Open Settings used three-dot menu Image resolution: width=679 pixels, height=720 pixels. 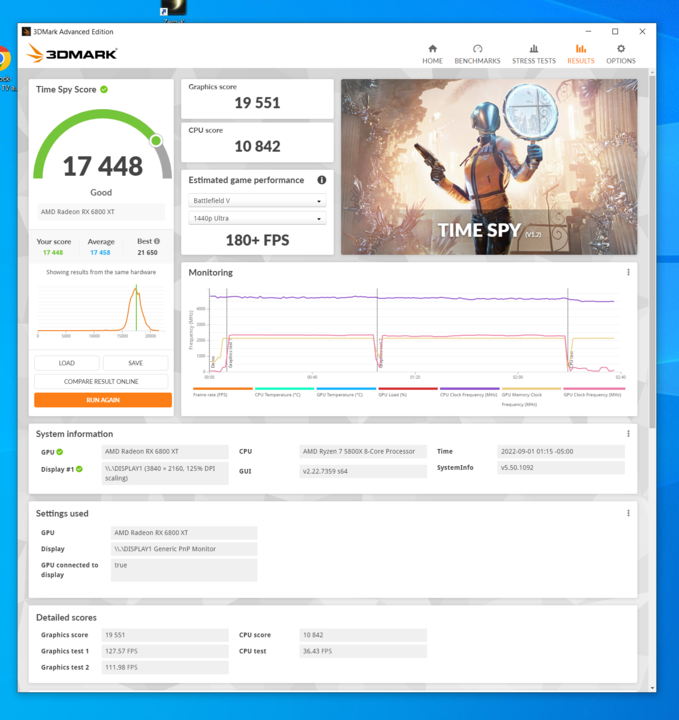point(628,513)
